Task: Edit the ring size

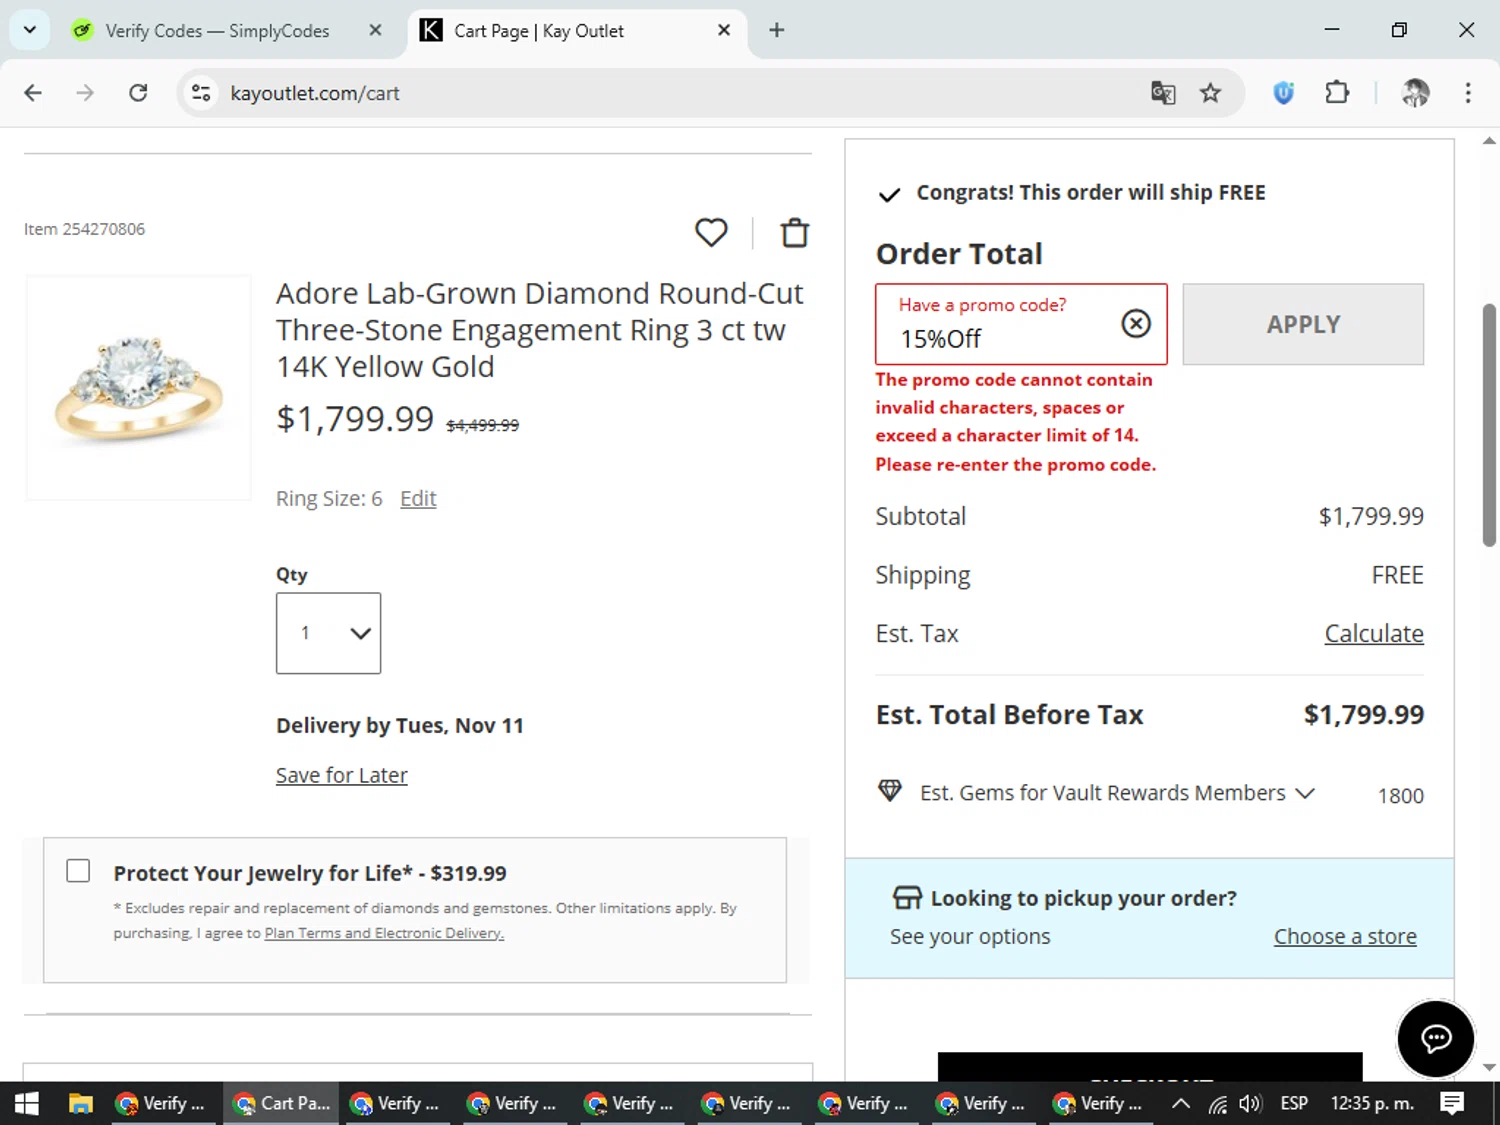Action: click(418, 498)
